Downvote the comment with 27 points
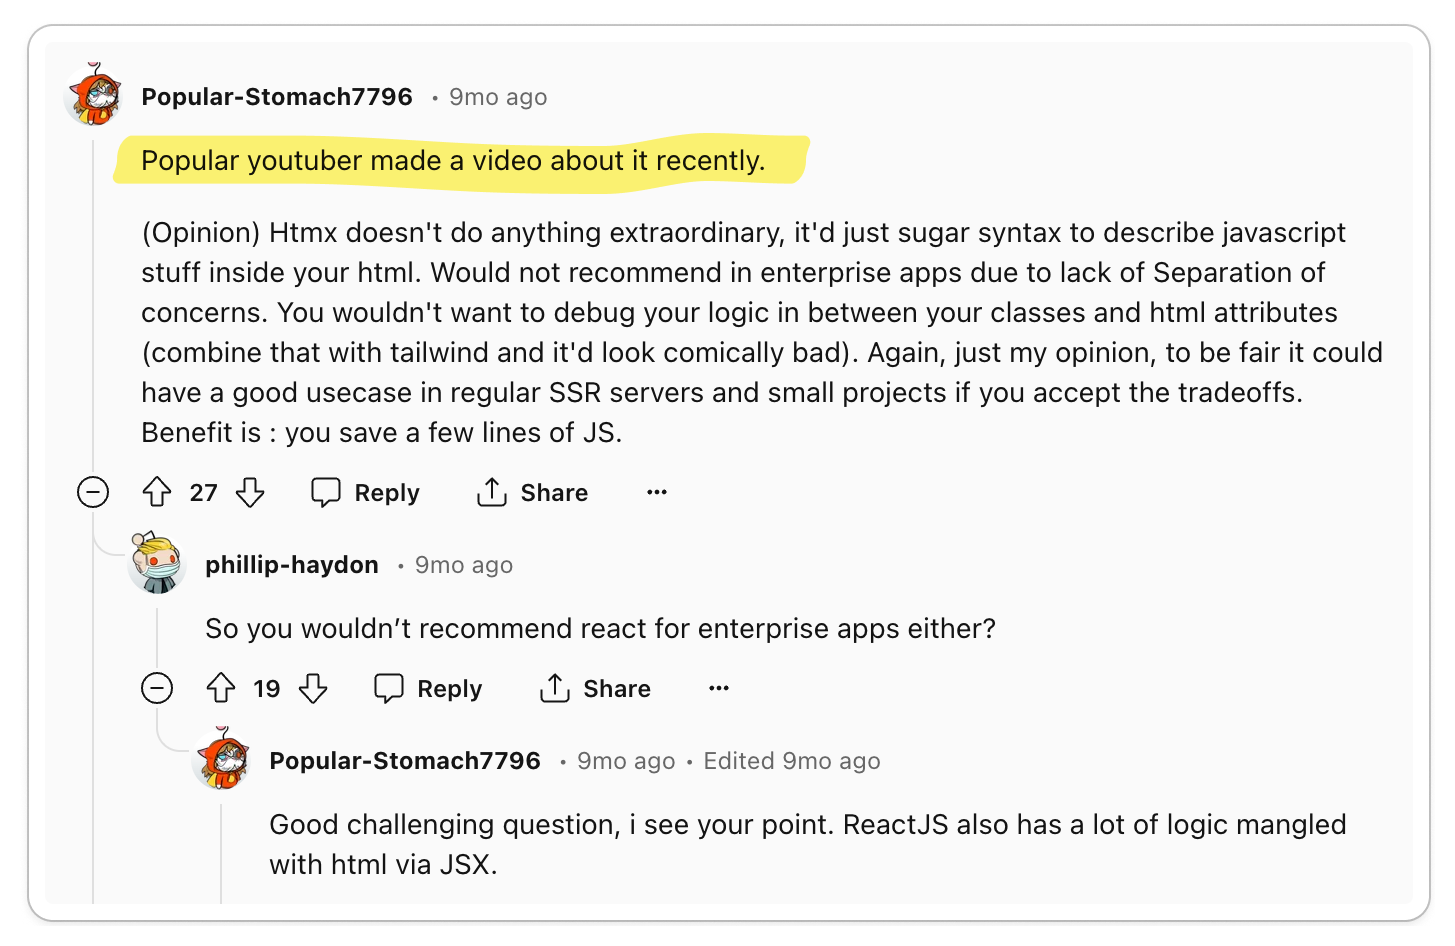This screenshot has width=1455, height=946. (x=250, y=492)
